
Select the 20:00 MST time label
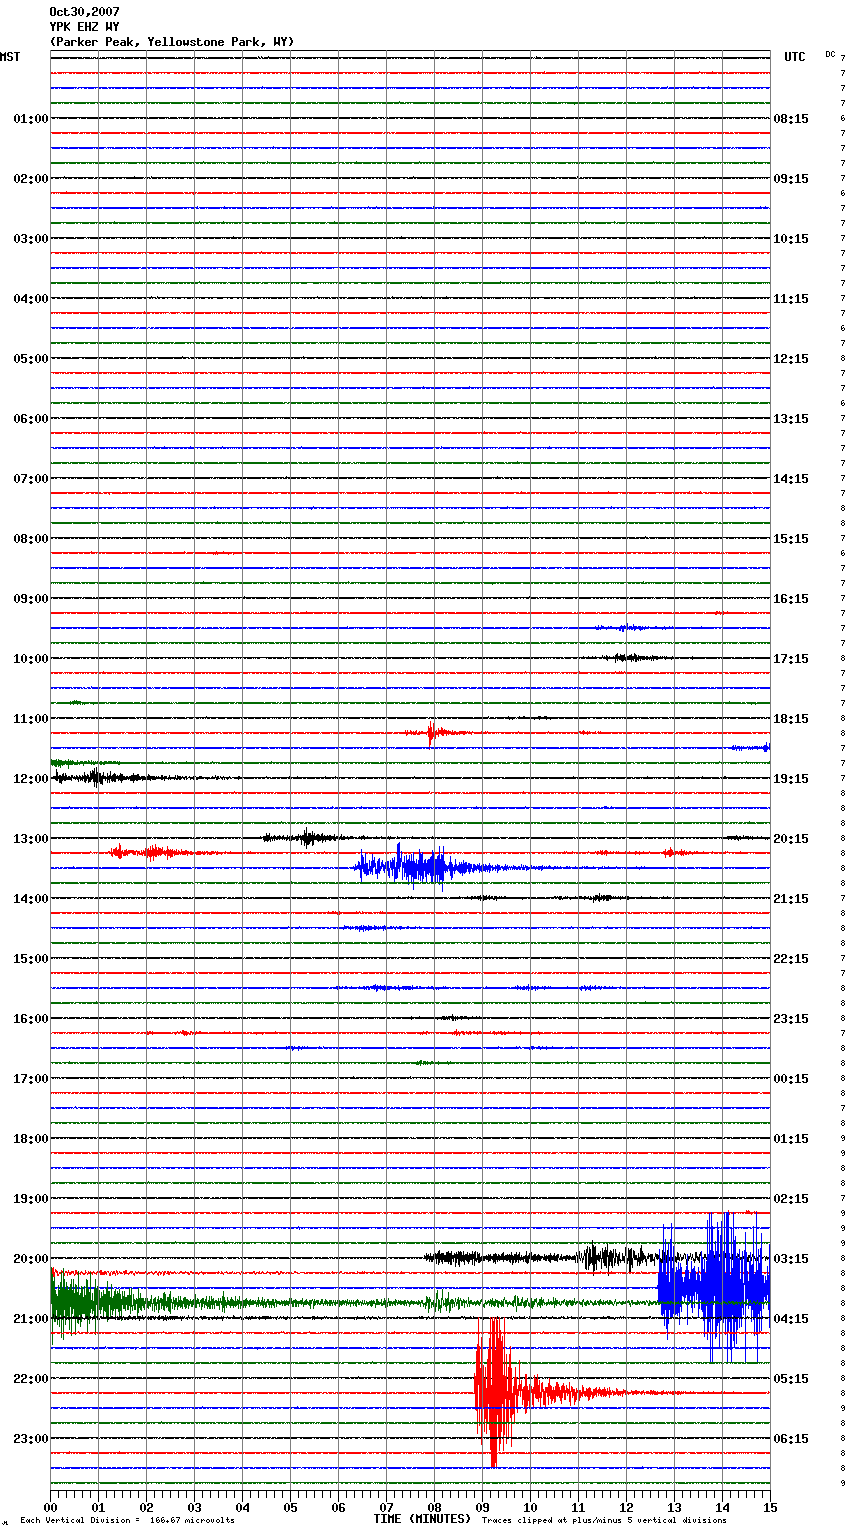tap(31, 1259)
